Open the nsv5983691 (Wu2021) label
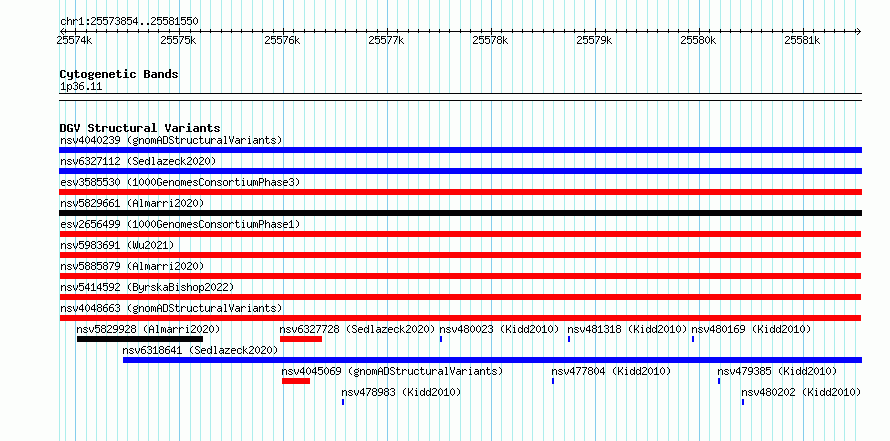Viewport: 890px width, 441px height. coord(117,245)
